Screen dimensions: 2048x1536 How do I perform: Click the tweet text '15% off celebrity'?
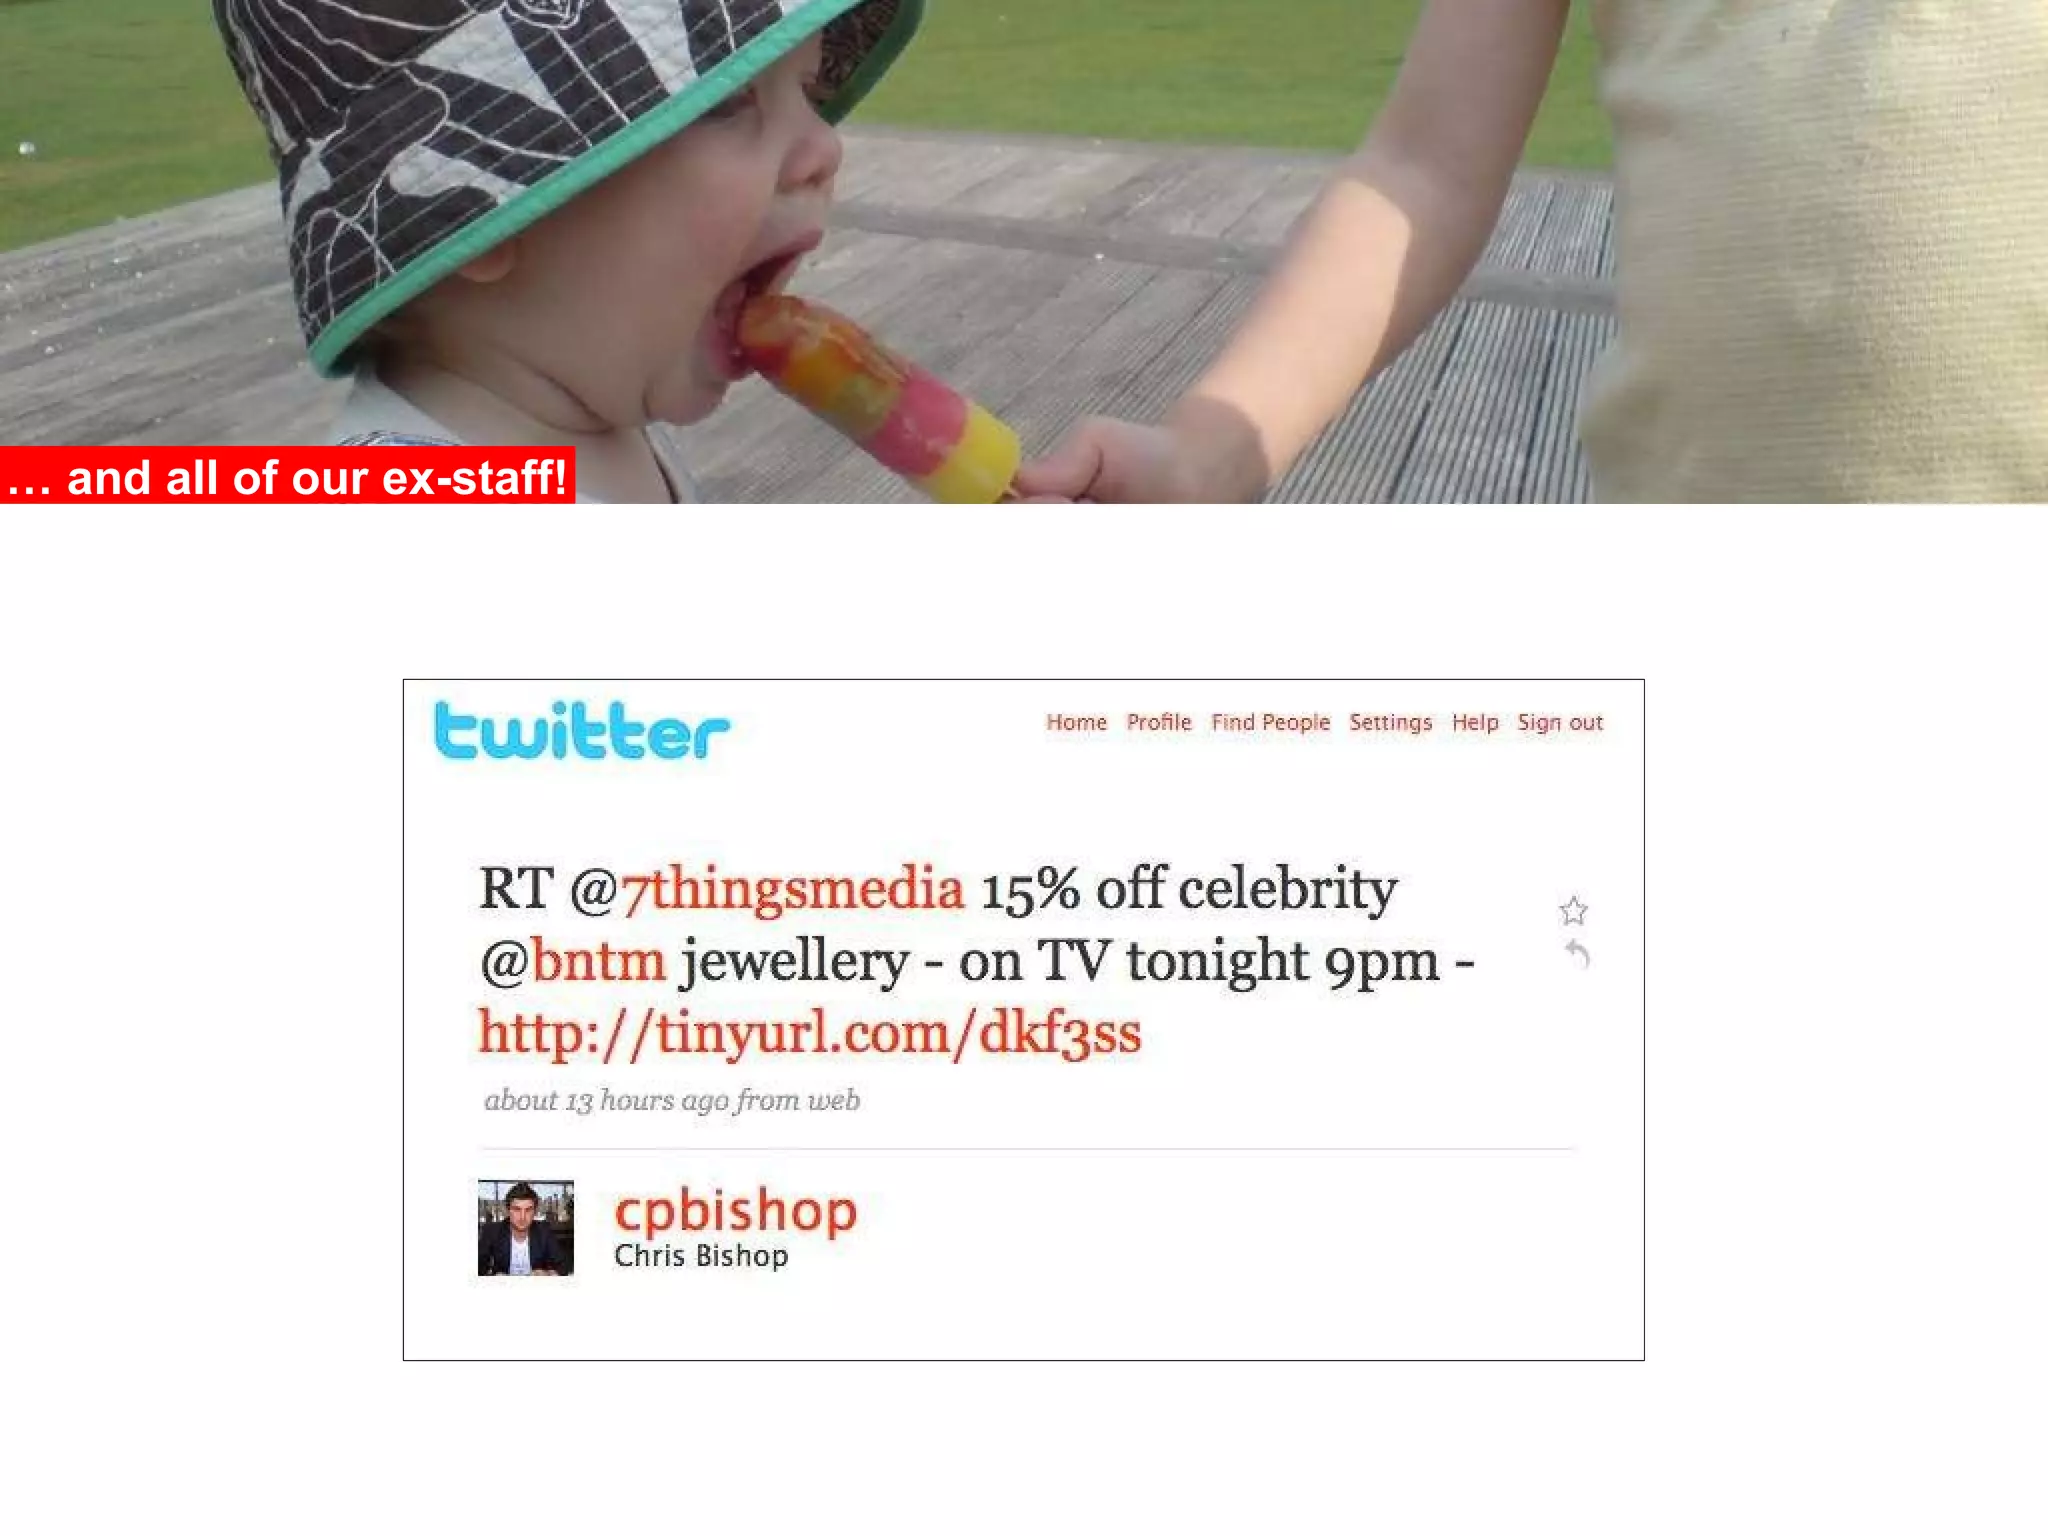[x=1189, y=889]
